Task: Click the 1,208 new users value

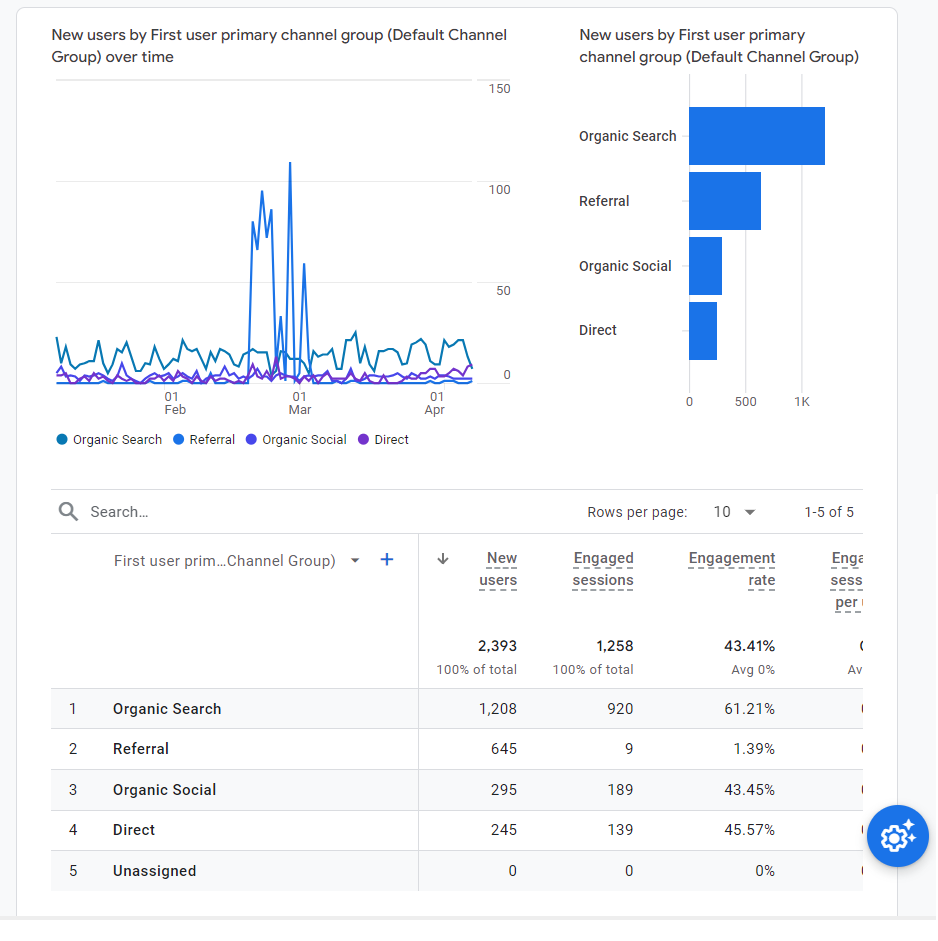Action: (498, 709)
